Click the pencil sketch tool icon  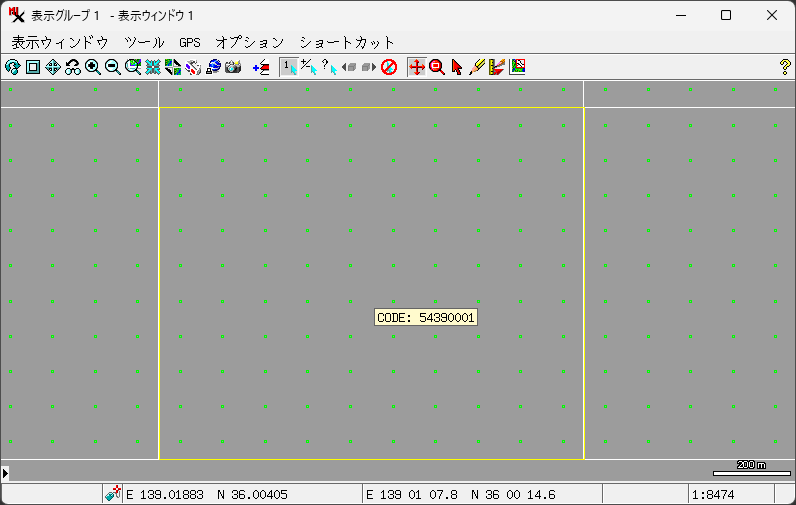click(x=477, y=67)
